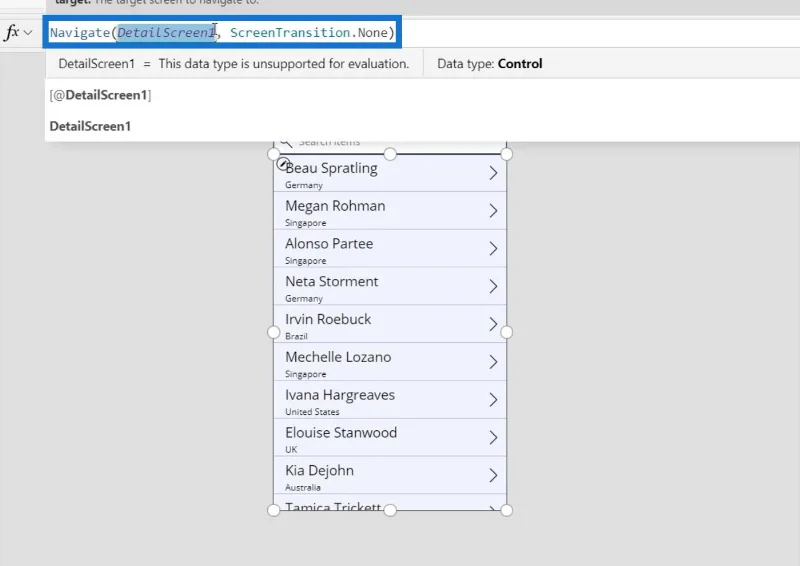The width and height of the screenshot is (800, 566).
Task: Click the gallery's top-center resize handle
Action: coord(390,154)
